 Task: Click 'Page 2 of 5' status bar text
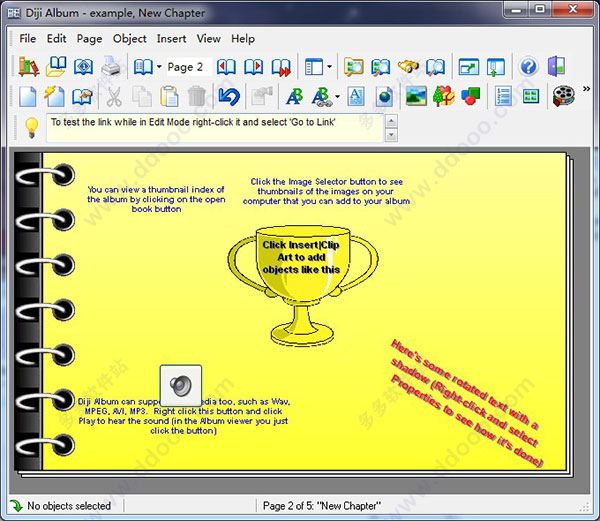coord(322,506)
